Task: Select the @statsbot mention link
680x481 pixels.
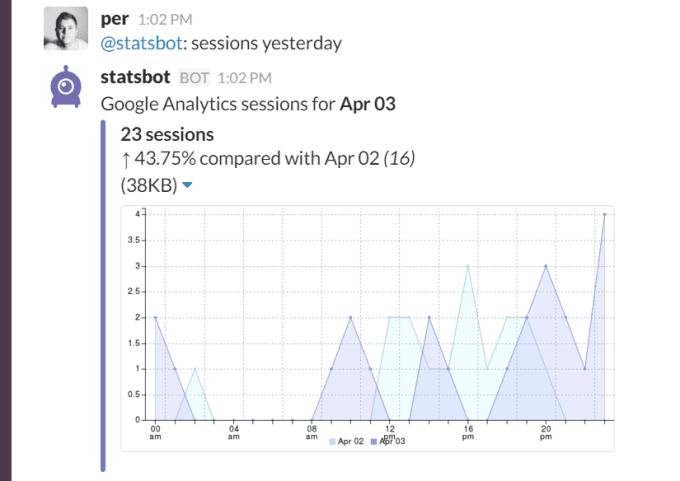Action: pyautogui.click(x=141, y=43)
